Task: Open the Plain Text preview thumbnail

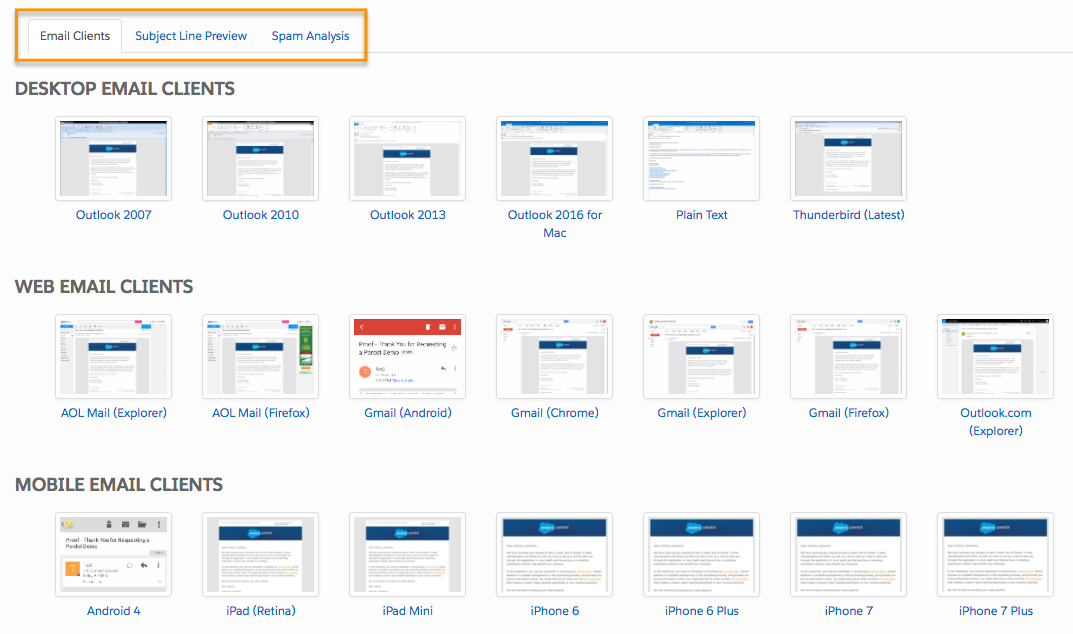Action: point(701,159)
